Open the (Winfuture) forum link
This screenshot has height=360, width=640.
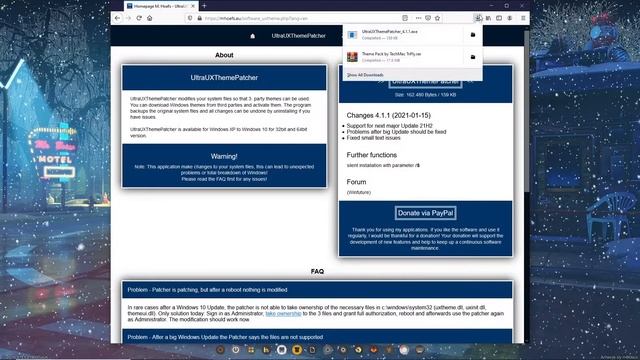coord(359,192)
